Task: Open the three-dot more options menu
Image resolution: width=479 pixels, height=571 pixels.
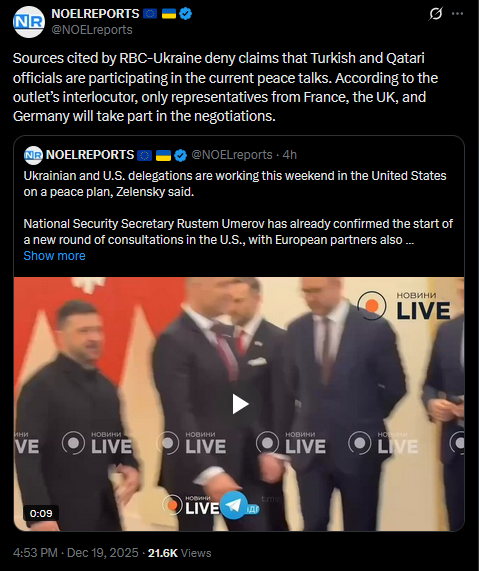Action: [x=458, y=14]
